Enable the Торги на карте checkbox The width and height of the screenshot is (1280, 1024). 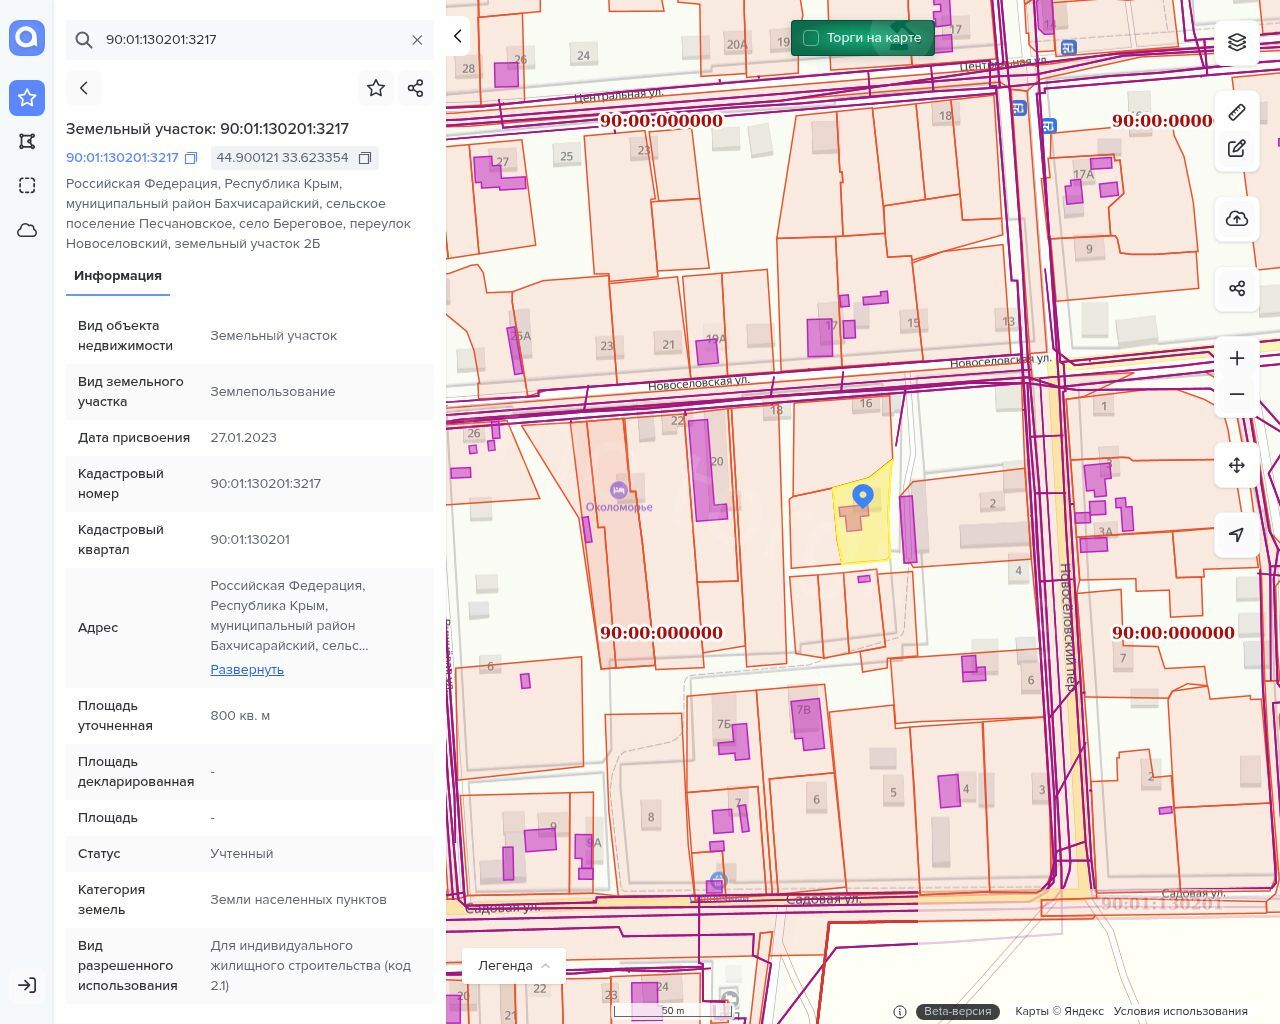tap(811, 38)
